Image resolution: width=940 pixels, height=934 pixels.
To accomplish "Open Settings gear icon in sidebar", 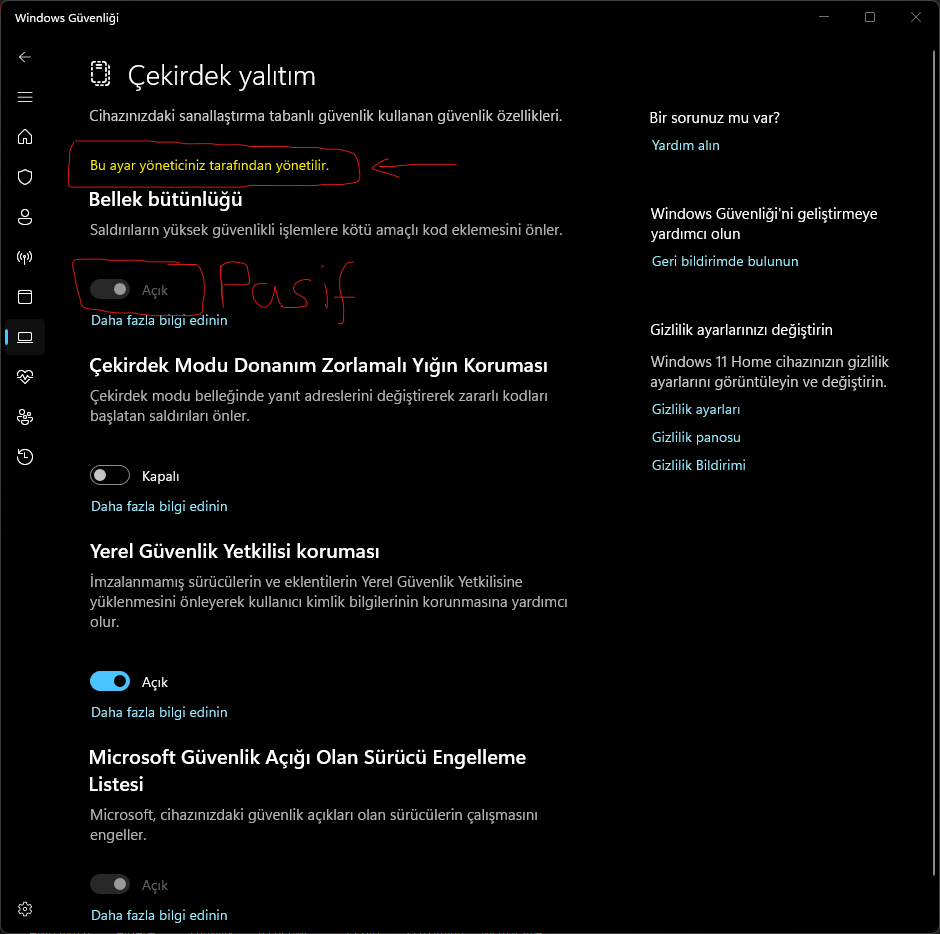I will [x=25, y=909].
